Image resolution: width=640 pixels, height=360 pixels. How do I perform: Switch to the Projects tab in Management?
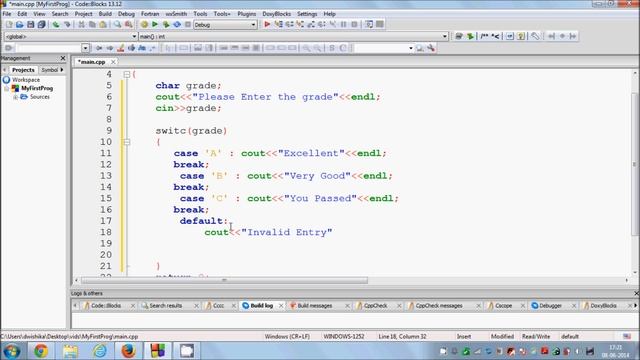tap(23, 70)
